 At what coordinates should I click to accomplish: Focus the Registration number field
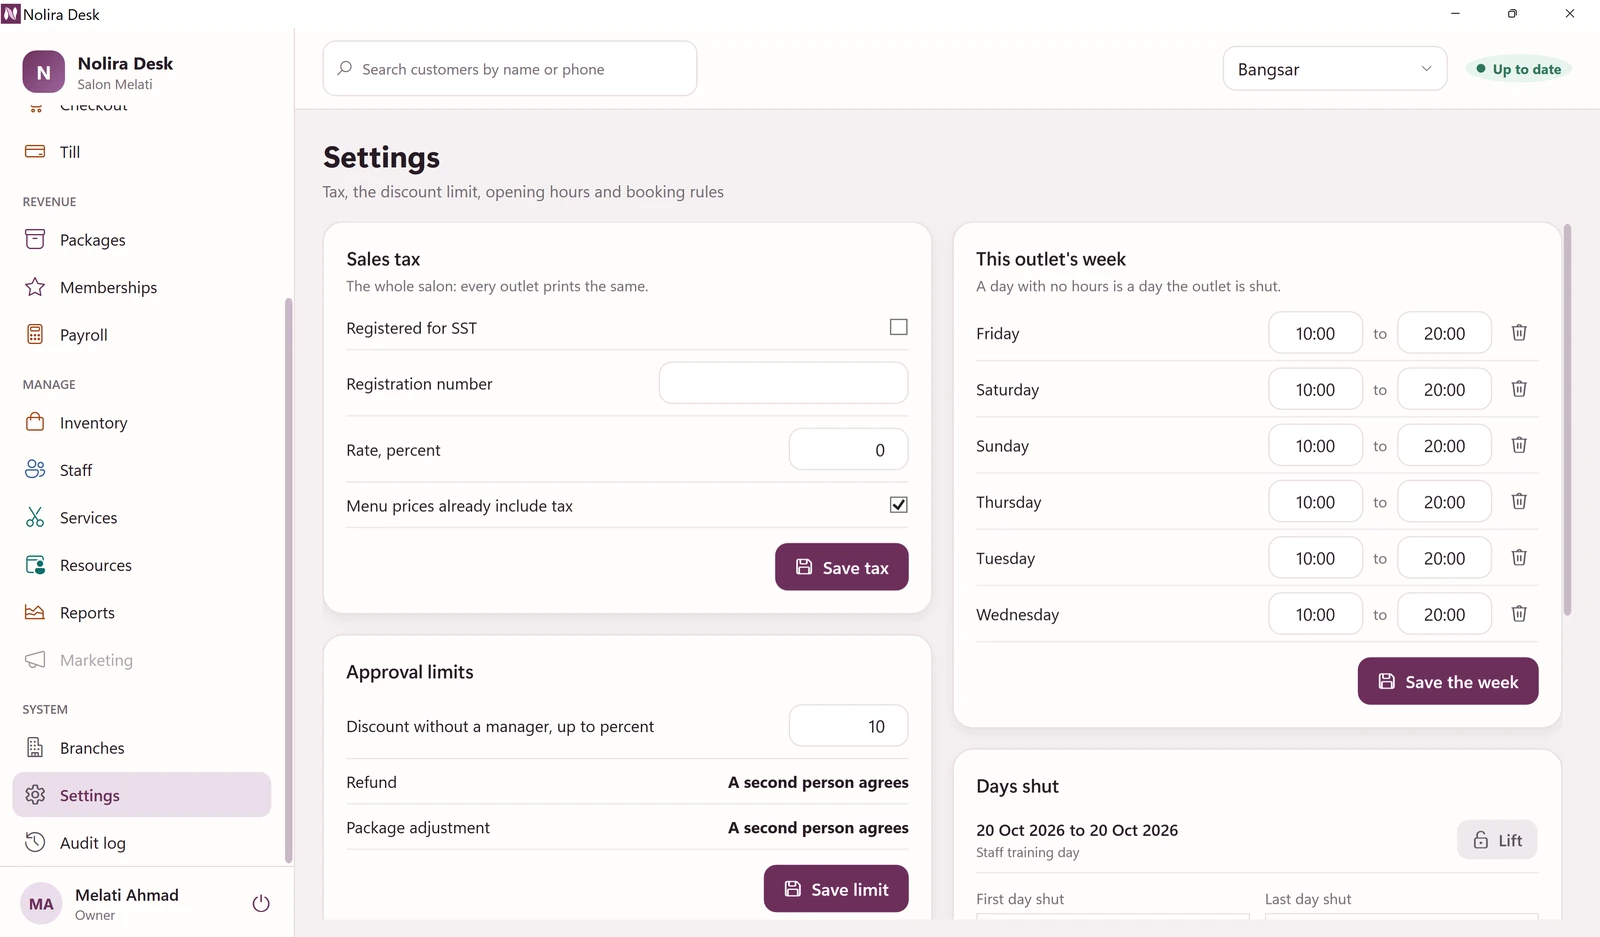click(784, 384)
